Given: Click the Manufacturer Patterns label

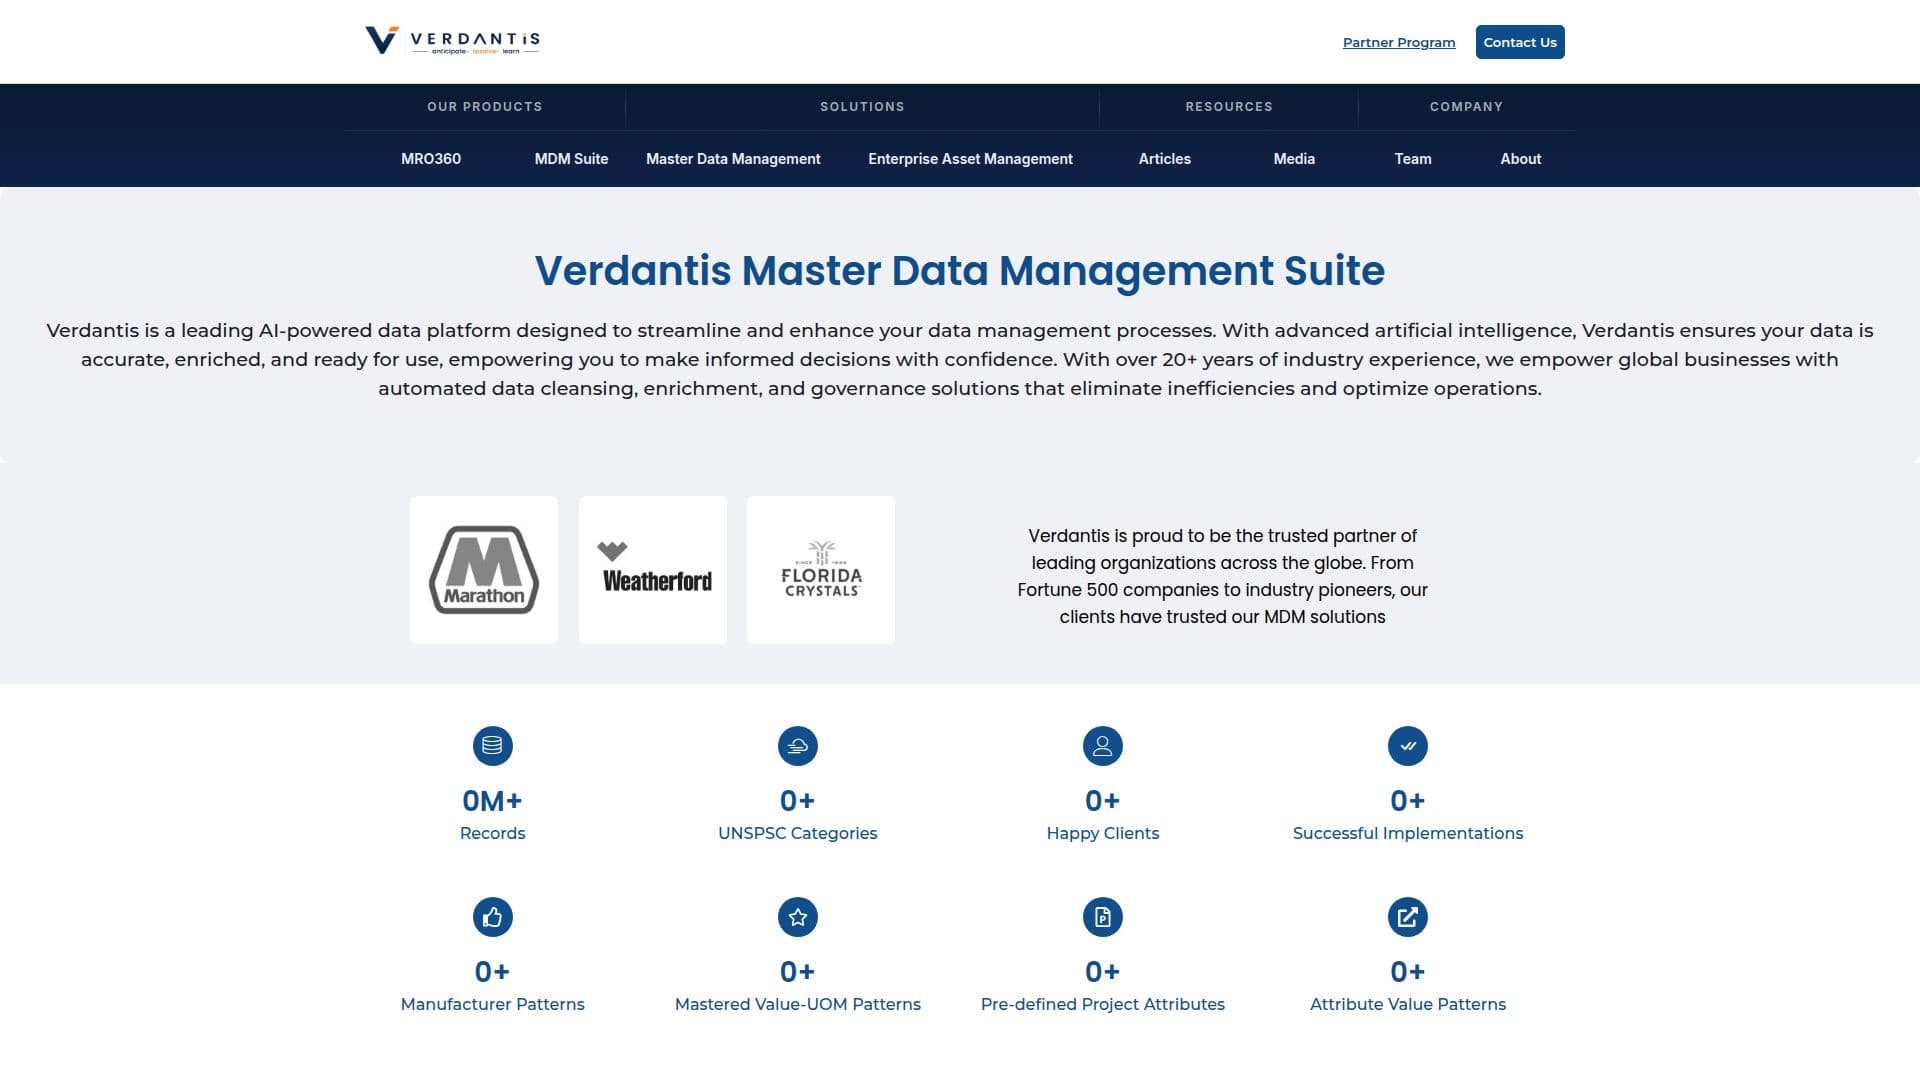Looking at the screenshot, I should [x=492, y=1004].
